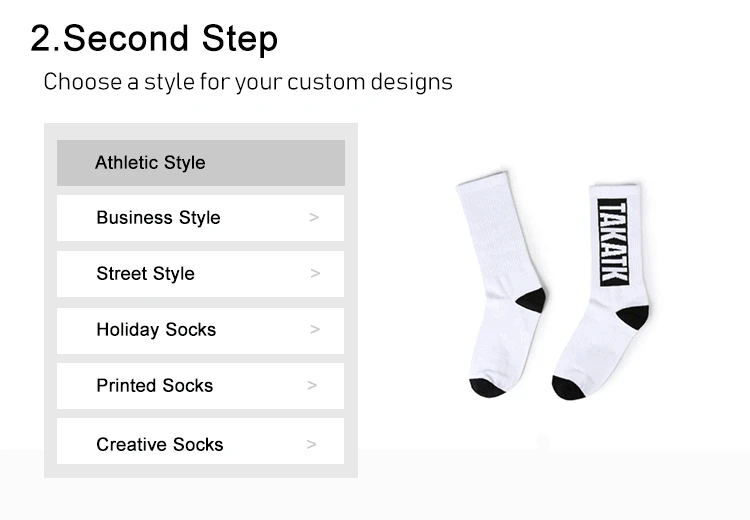Click the TAKATK logo on the sock

(x=613, y=242)
